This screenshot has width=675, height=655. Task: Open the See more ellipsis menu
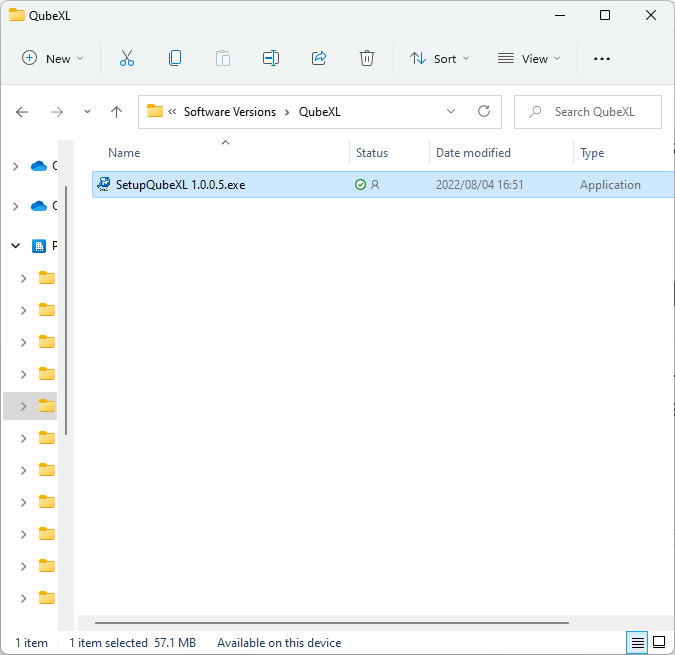601,59
